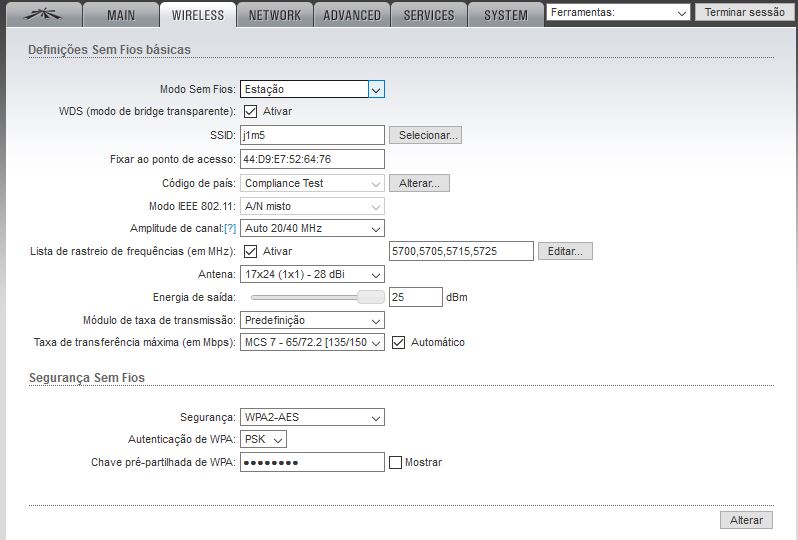The width and height of the screenshot is (798, 540).
Task: Open the Segurança dropdown
Action: [x=312, y=417]
